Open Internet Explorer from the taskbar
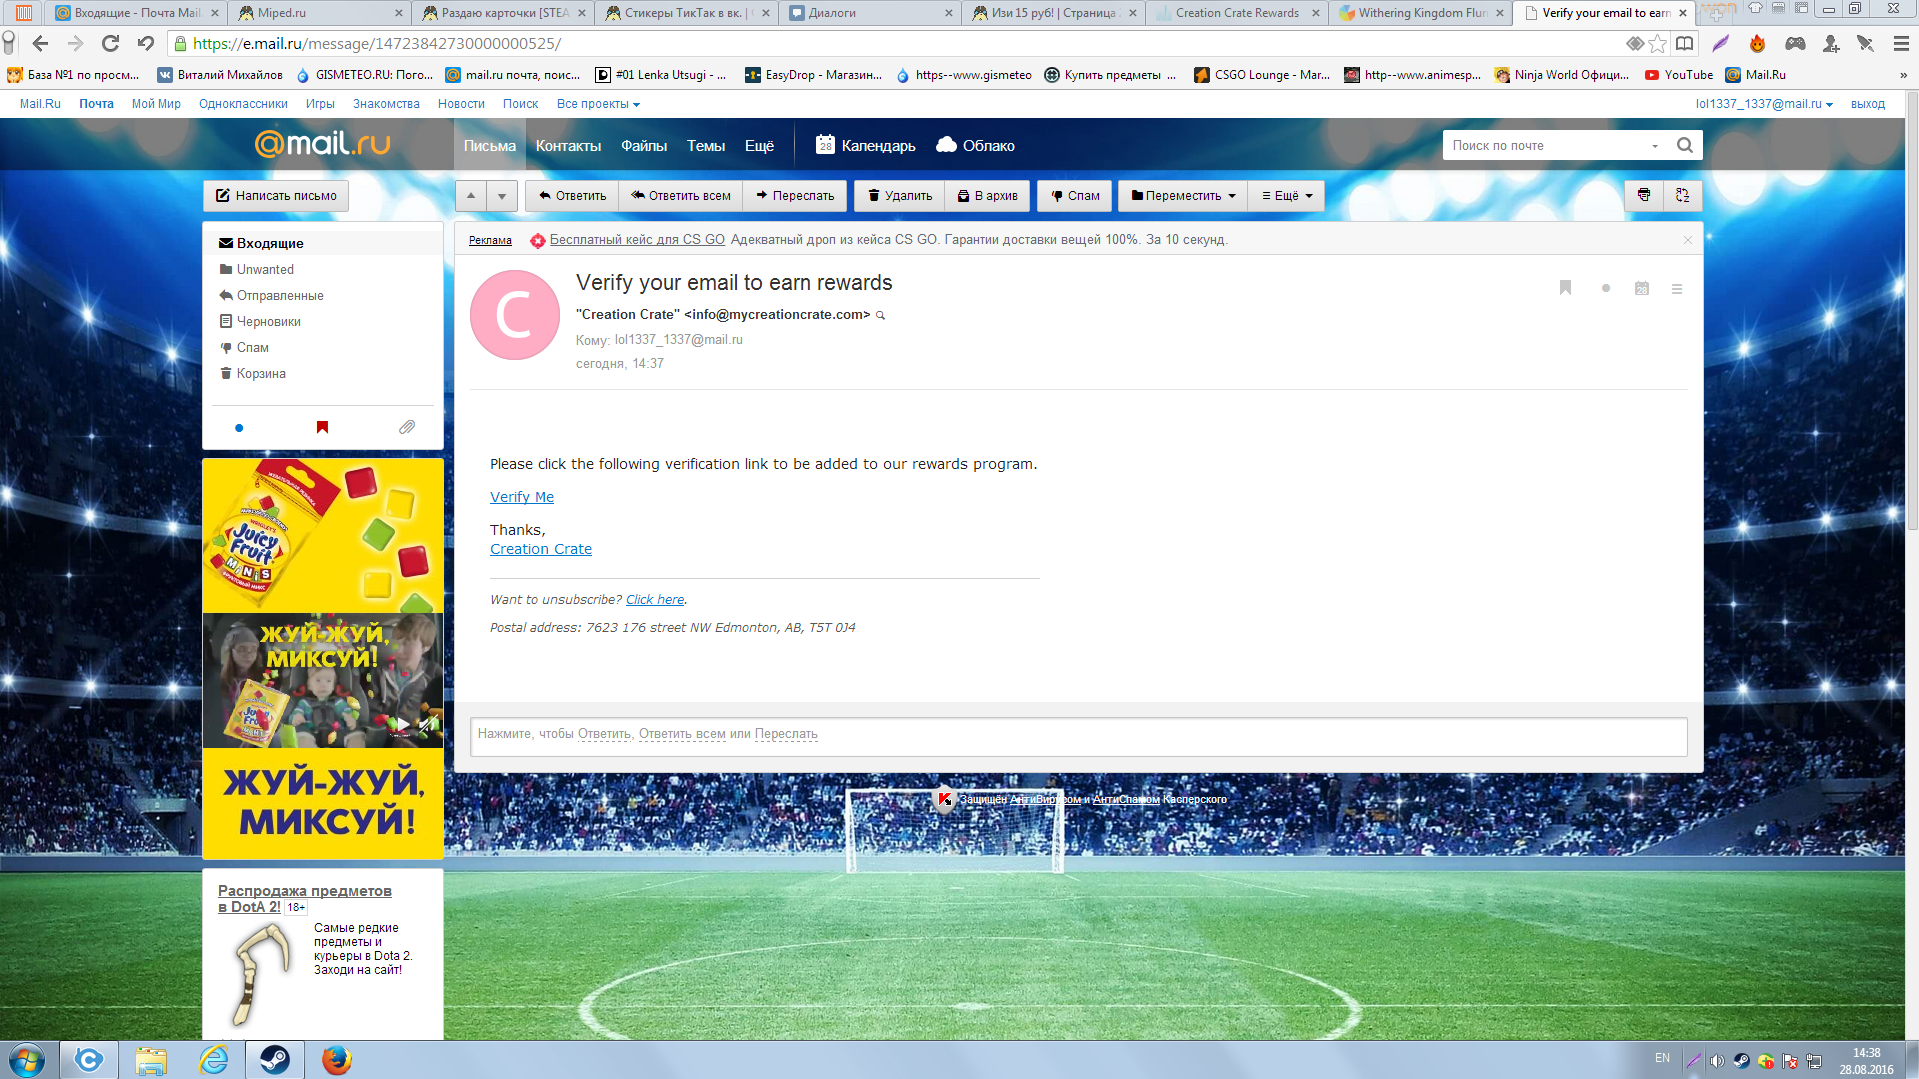The image size is (1919, 1079). 213,1060
